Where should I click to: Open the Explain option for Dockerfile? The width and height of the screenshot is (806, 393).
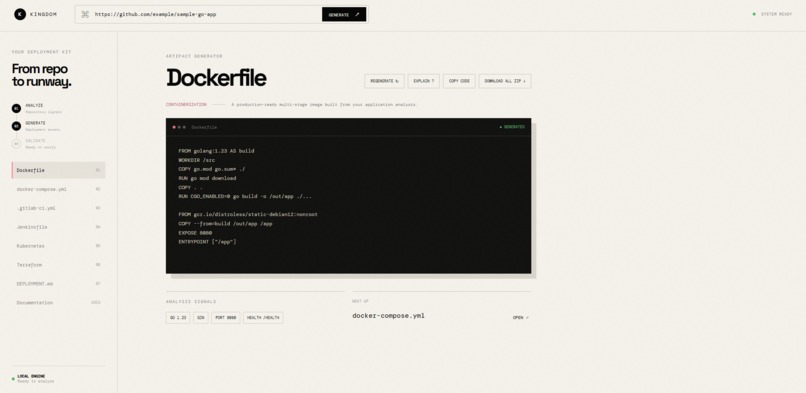coord(424,81)
